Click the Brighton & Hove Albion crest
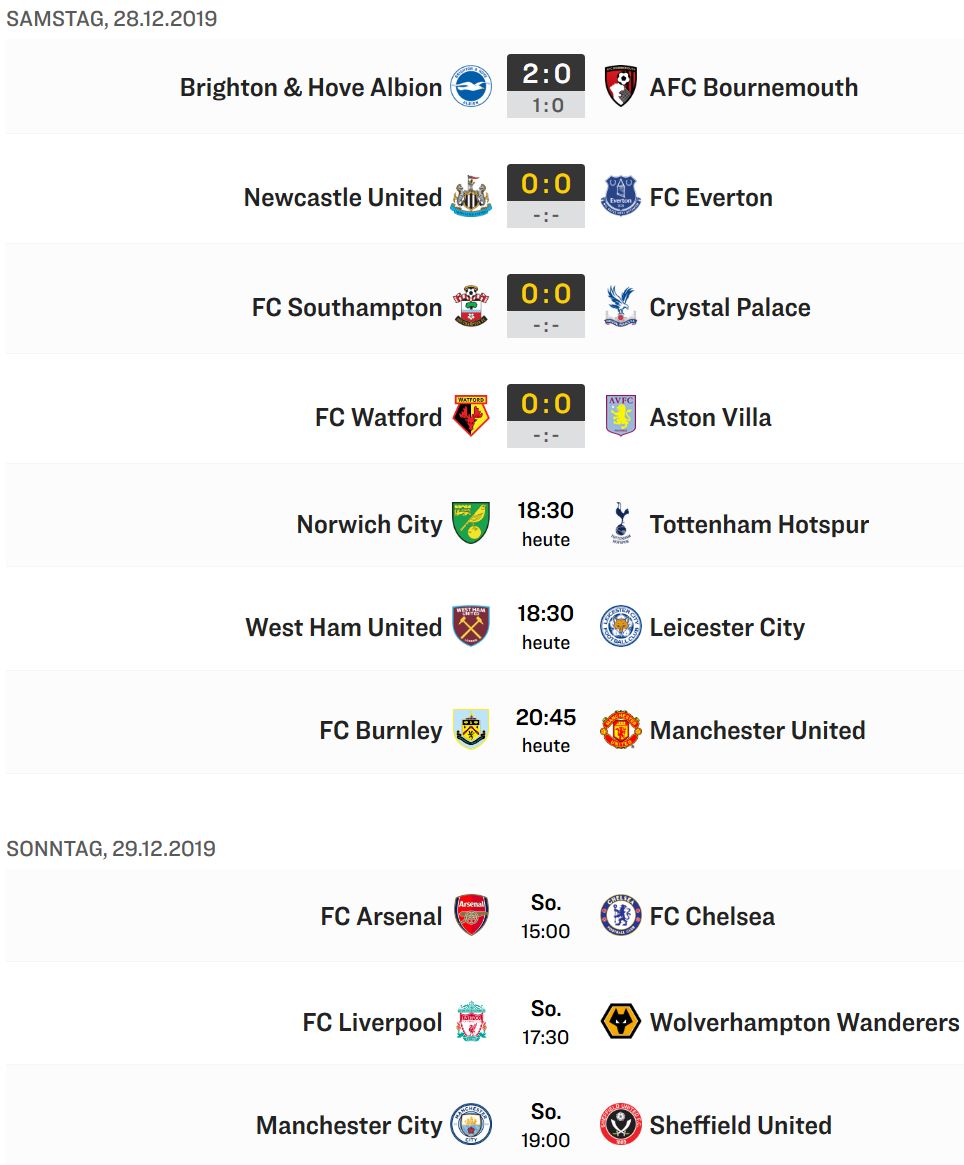Viewport: 964px width, 1165px height. [x=471, y=86]
